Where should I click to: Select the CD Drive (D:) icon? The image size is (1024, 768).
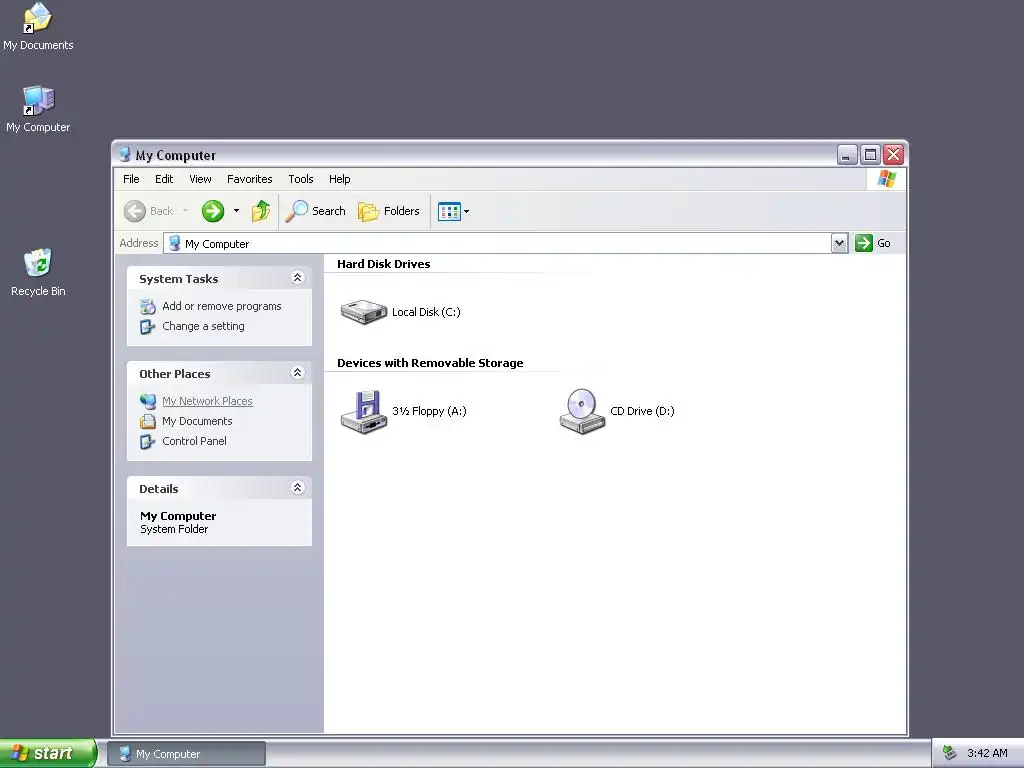pyautogui.click(x=582, y=411)
